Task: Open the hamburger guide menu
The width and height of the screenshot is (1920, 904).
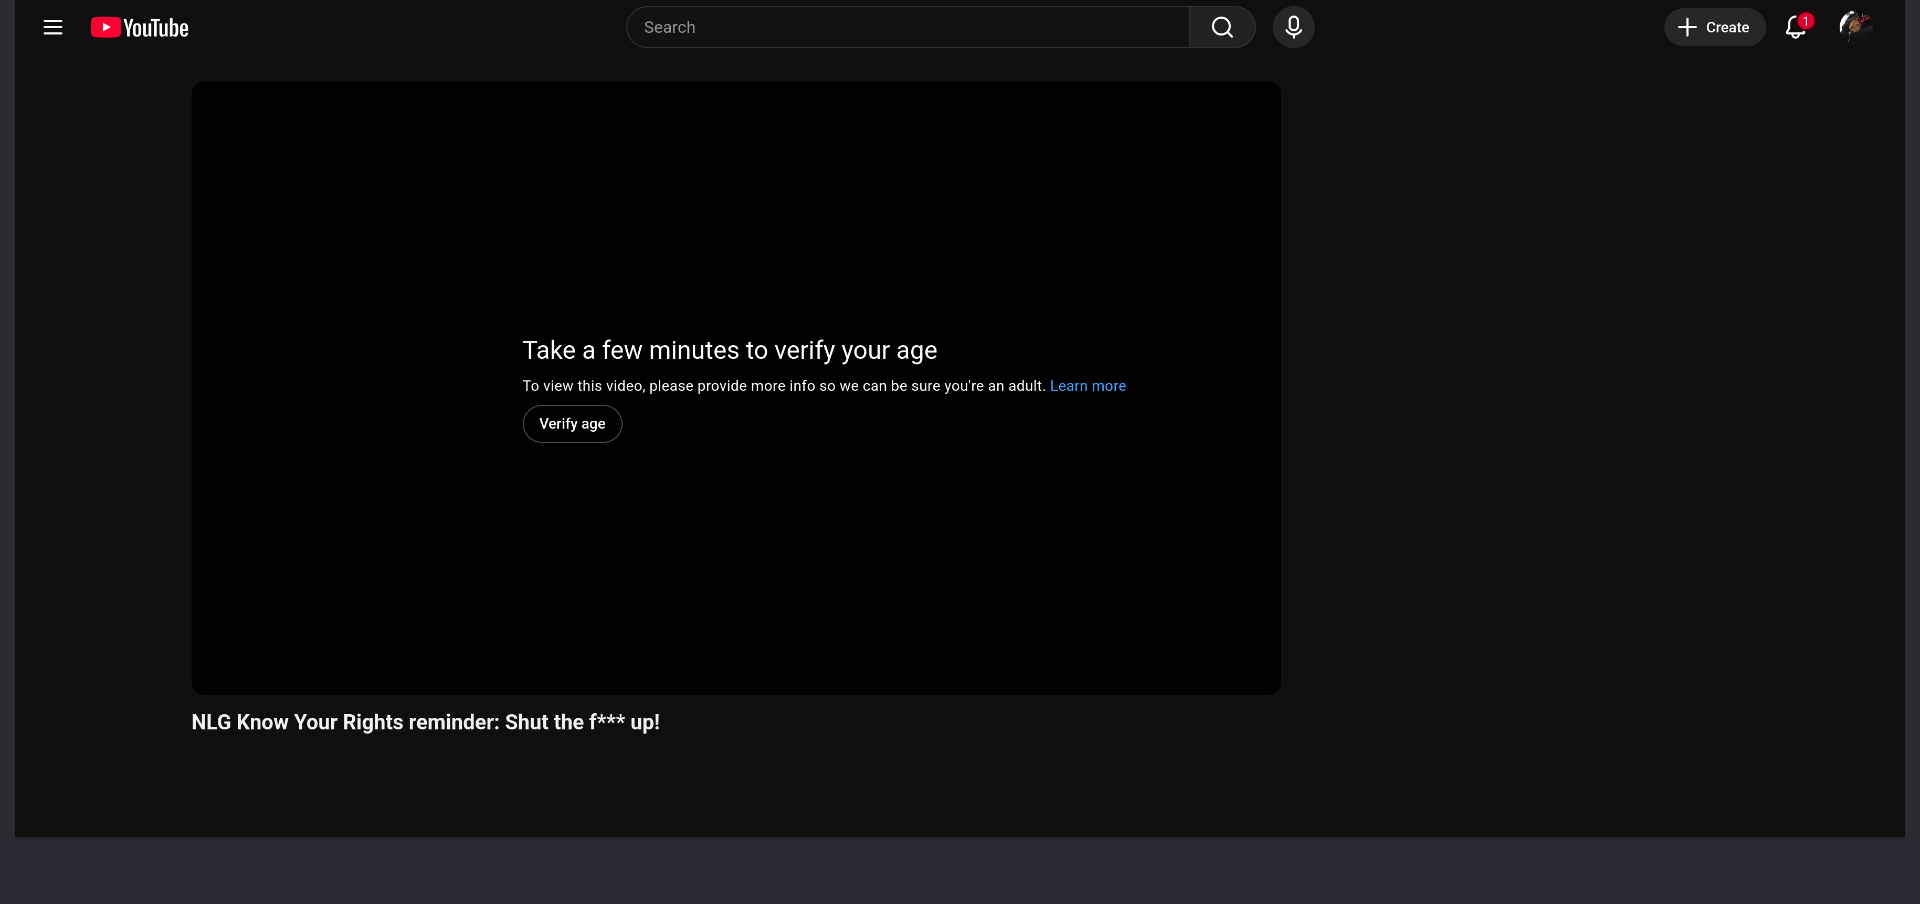Action: pyautogui.click(x=53, y=28)
